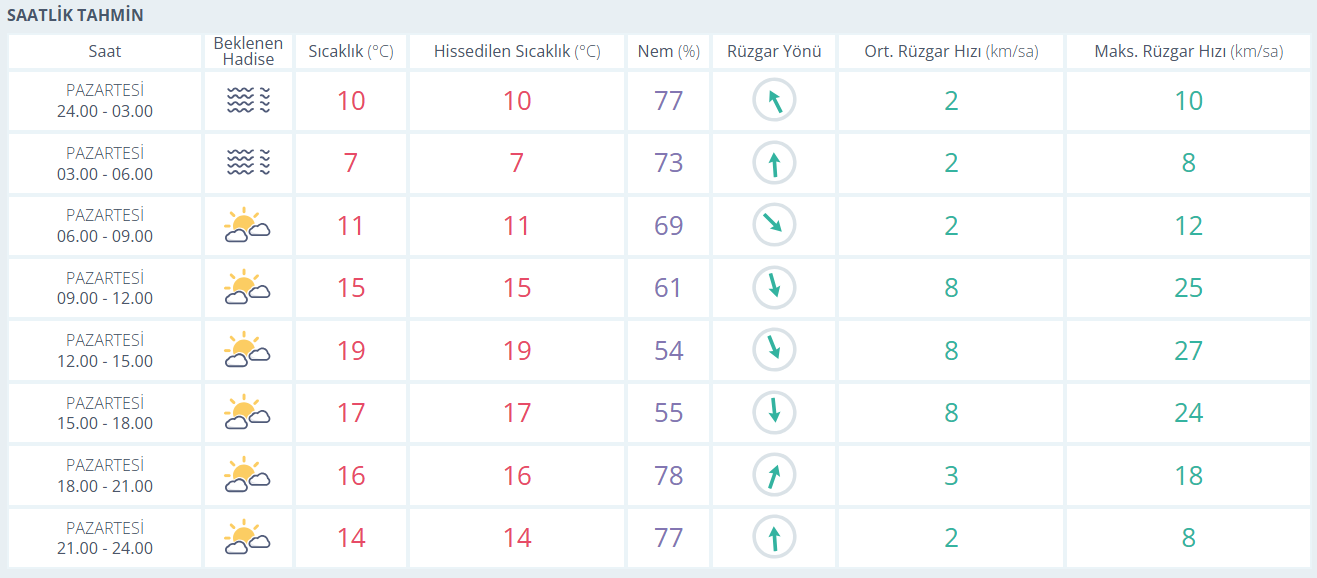The height and width of the screenshot is (578, 1317).
Task: Click wind direction arrow for 15.00 - 18.00
Action: tap(774, 412)
